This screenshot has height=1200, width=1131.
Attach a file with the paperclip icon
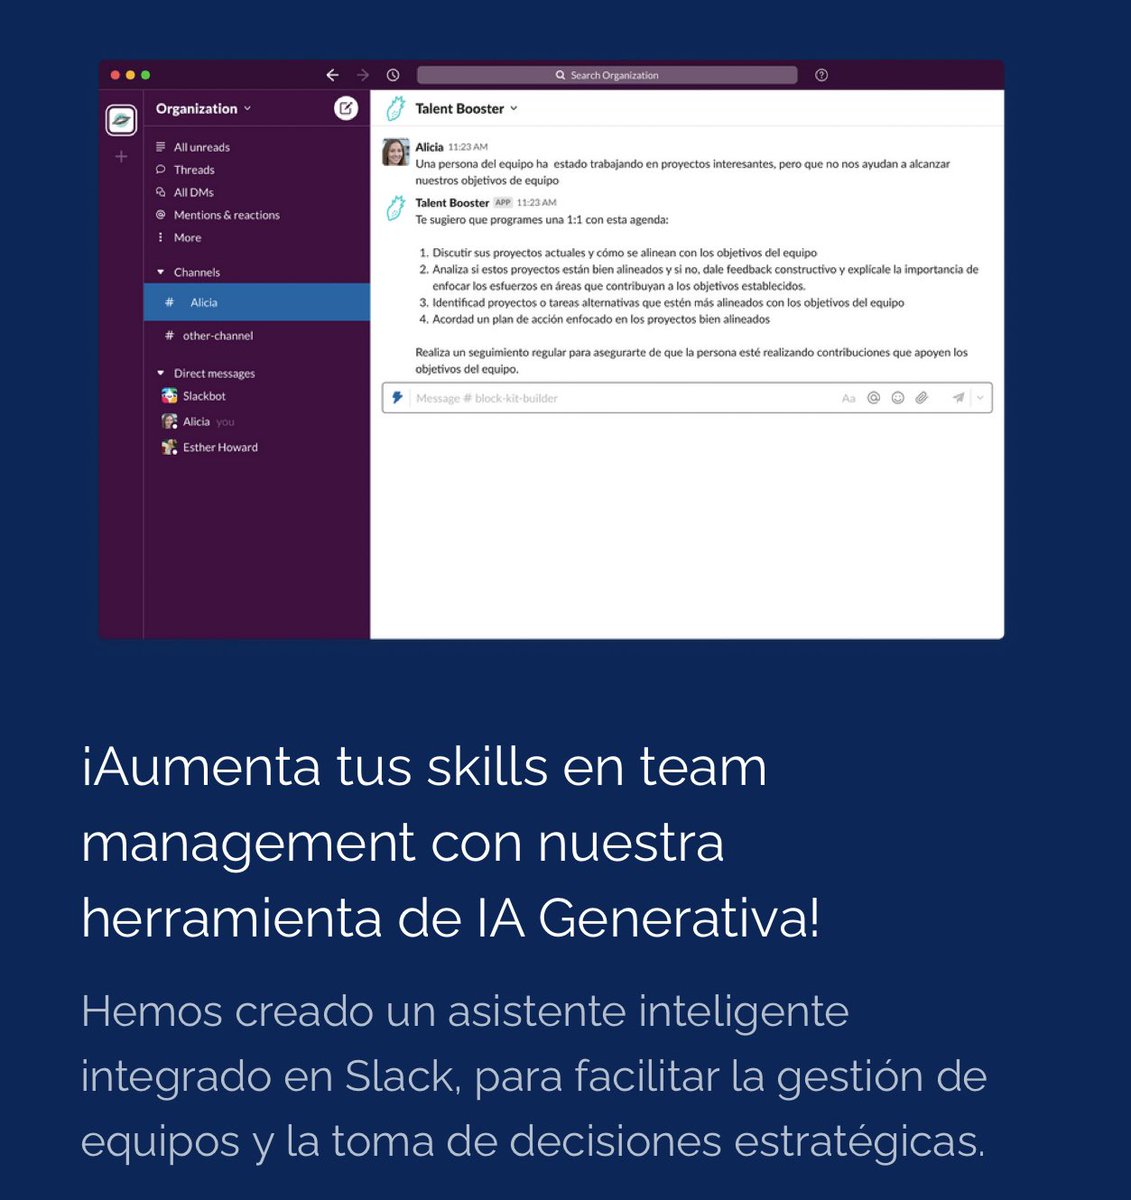[x=922, y=398]
